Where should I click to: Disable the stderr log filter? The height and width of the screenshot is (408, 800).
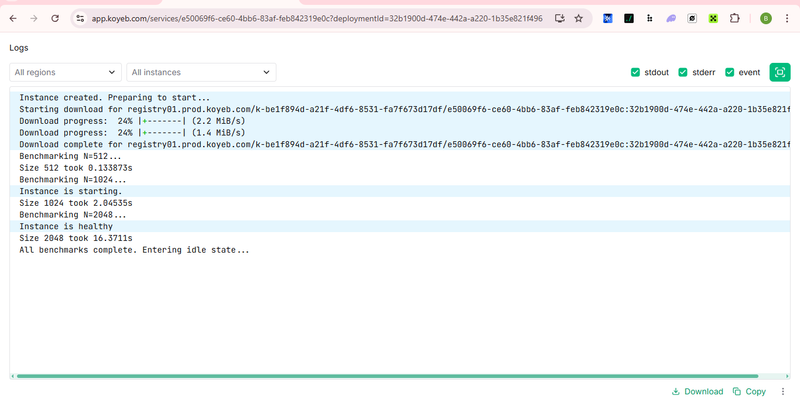click(683, 72)
